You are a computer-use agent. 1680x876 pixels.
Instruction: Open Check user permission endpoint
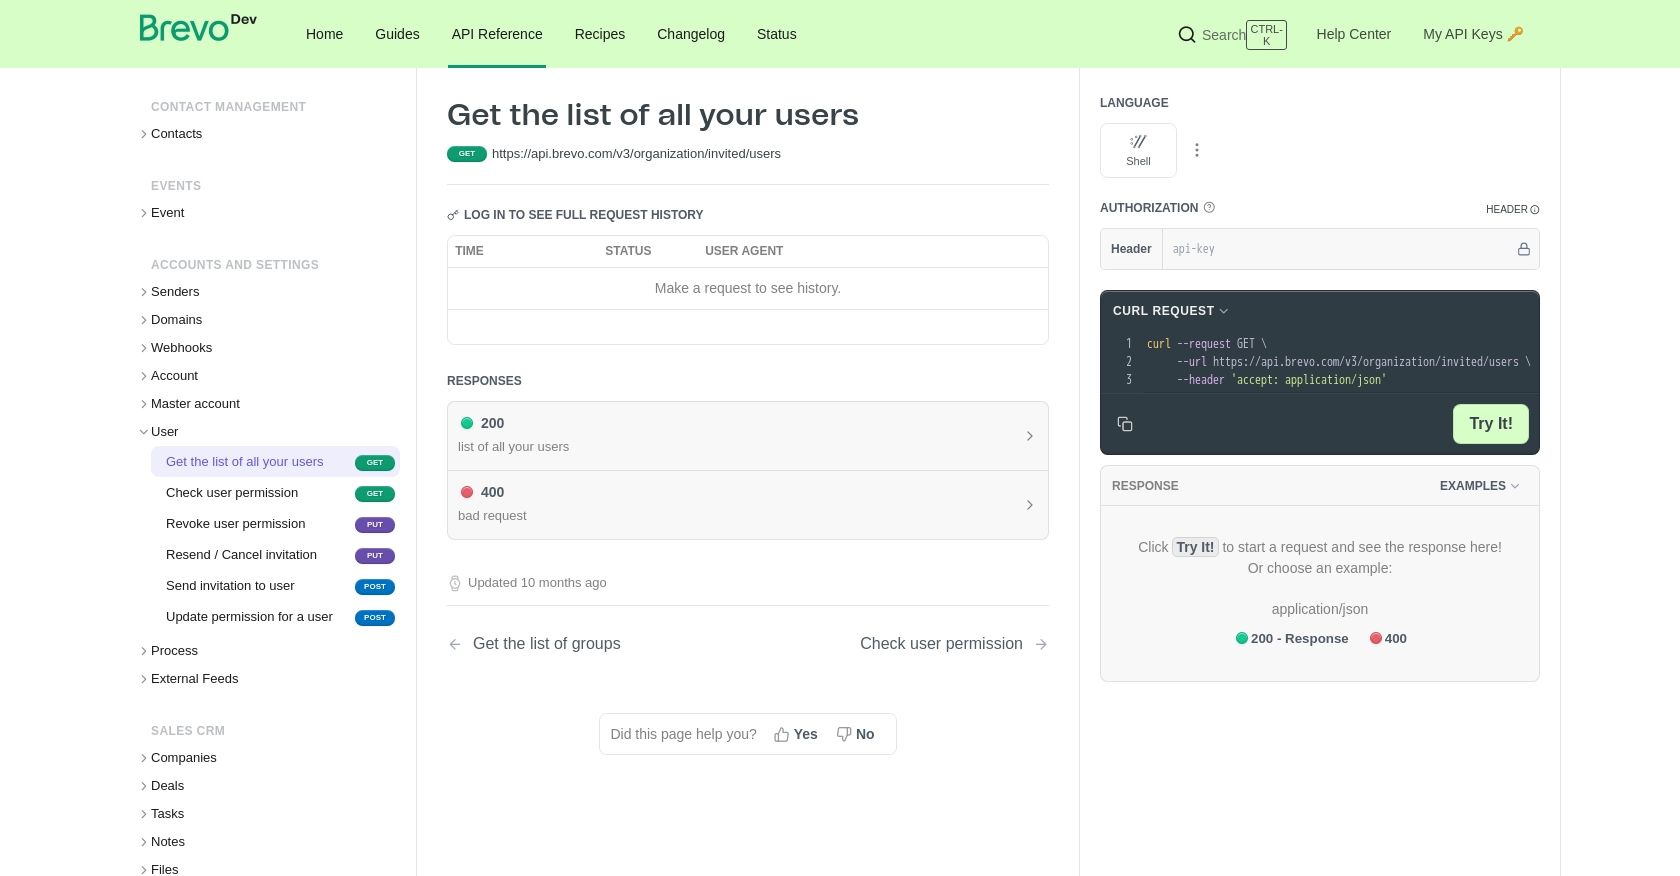click(275, 493)
